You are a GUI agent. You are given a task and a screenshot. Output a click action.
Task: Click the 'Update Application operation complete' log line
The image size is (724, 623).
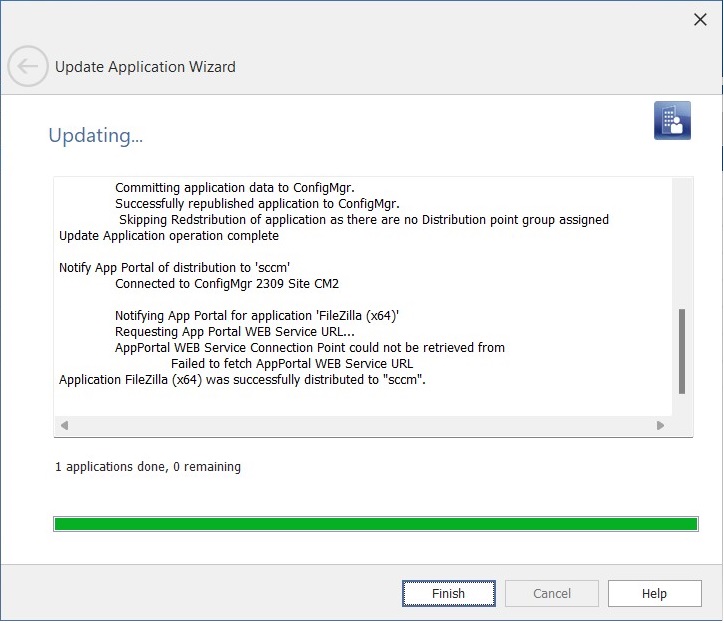(x=169, y=236)
